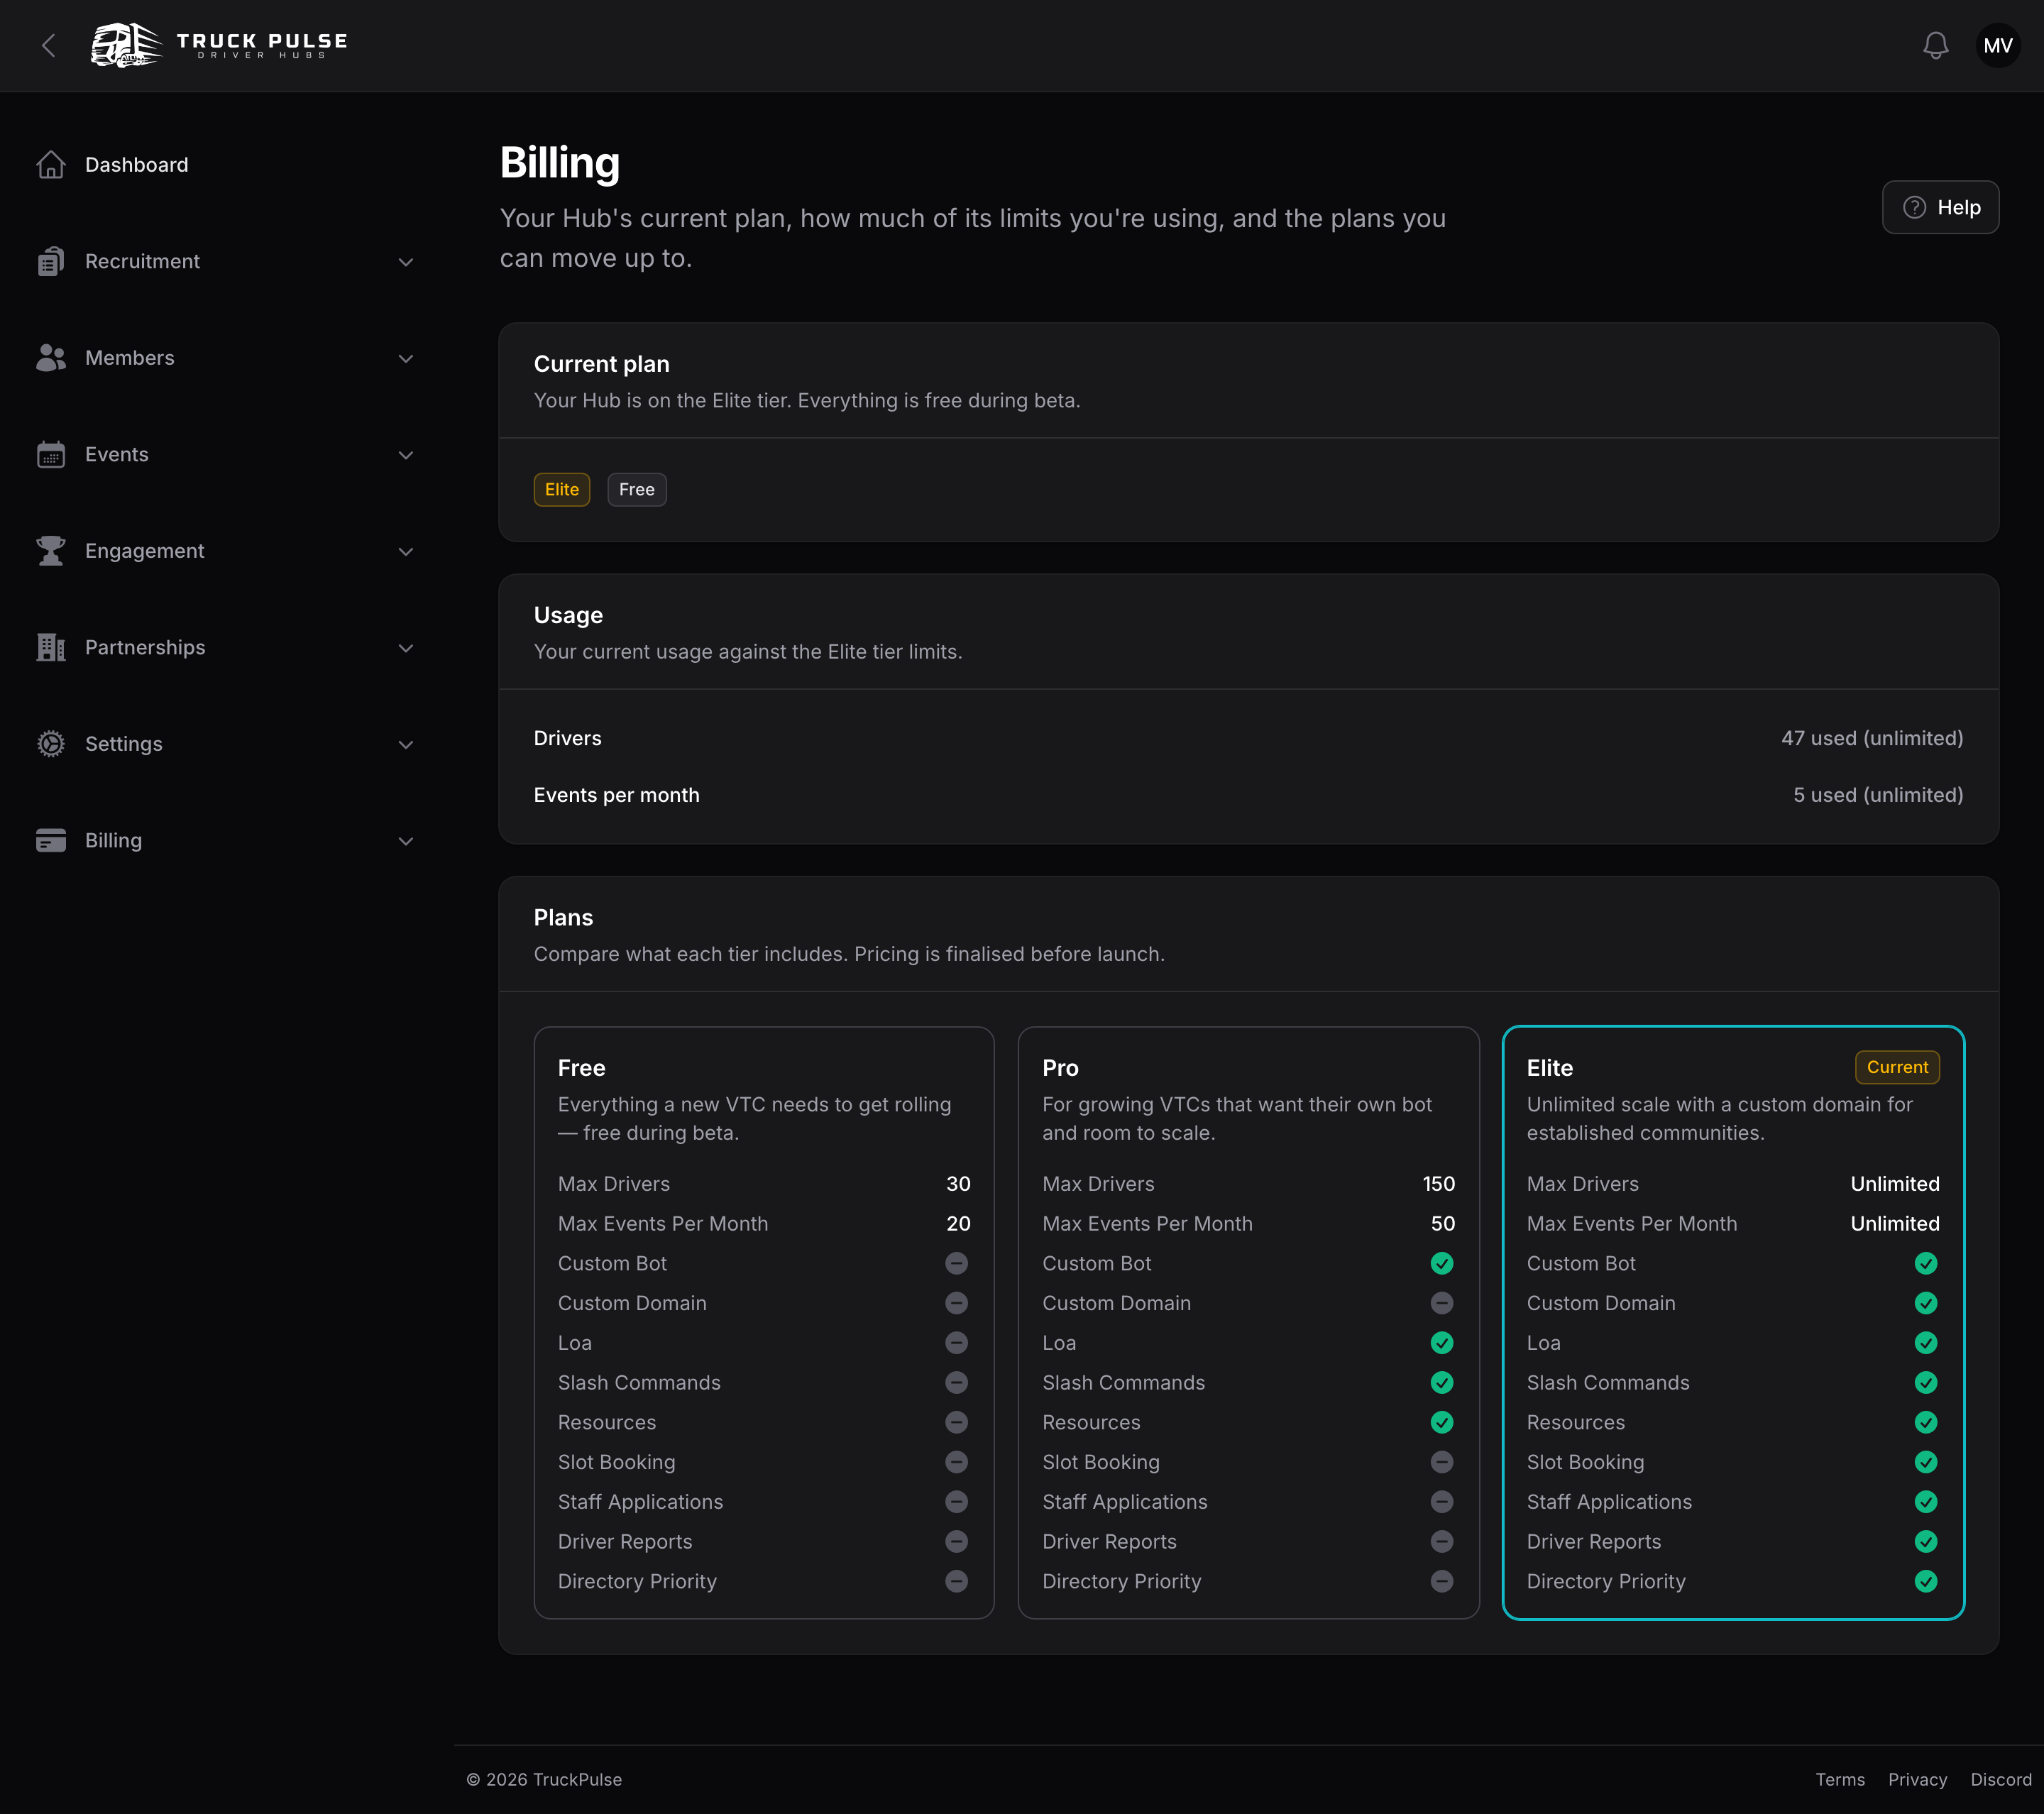Click the yellow Elite plan badge
The height and width of the screenshot is (1814, 2044).
click(561, 489)
